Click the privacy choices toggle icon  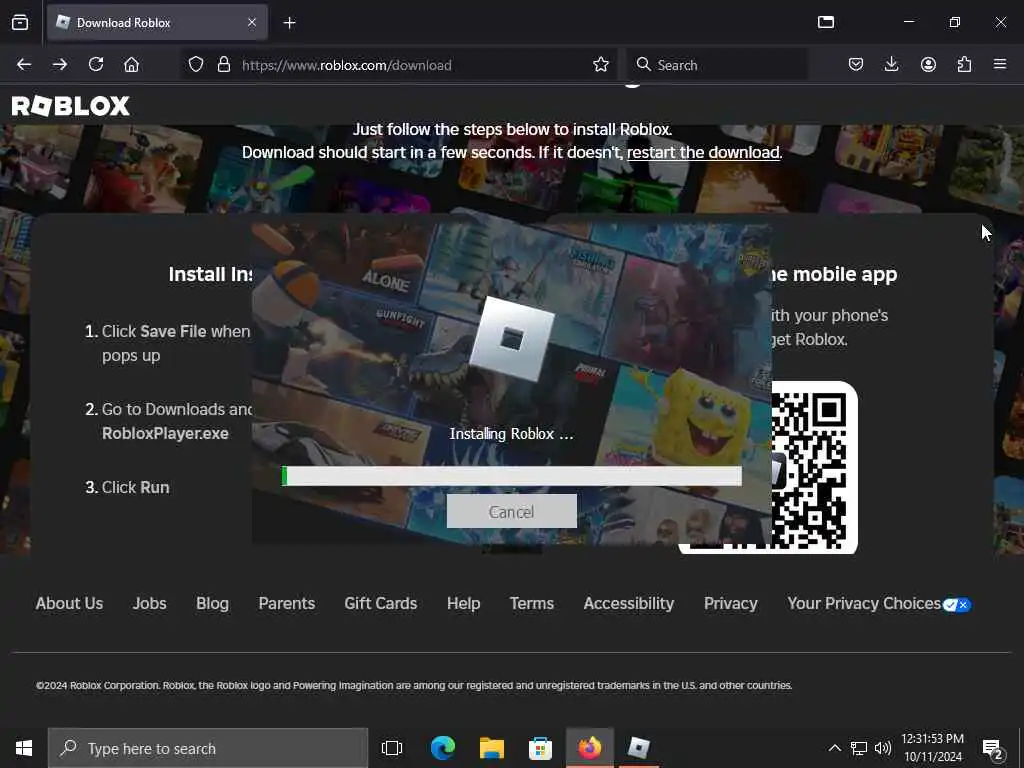pyautogui.click(x=957, y=605)
